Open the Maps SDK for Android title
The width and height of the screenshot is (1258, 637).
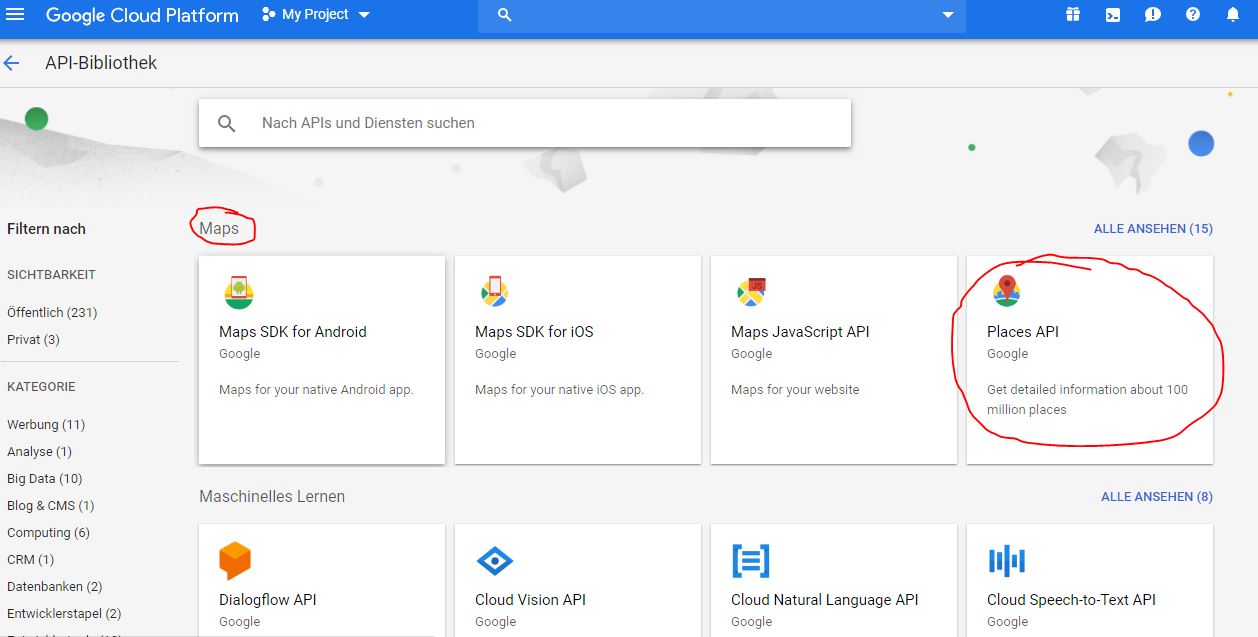pyautogui.click(x=293, y=332)
